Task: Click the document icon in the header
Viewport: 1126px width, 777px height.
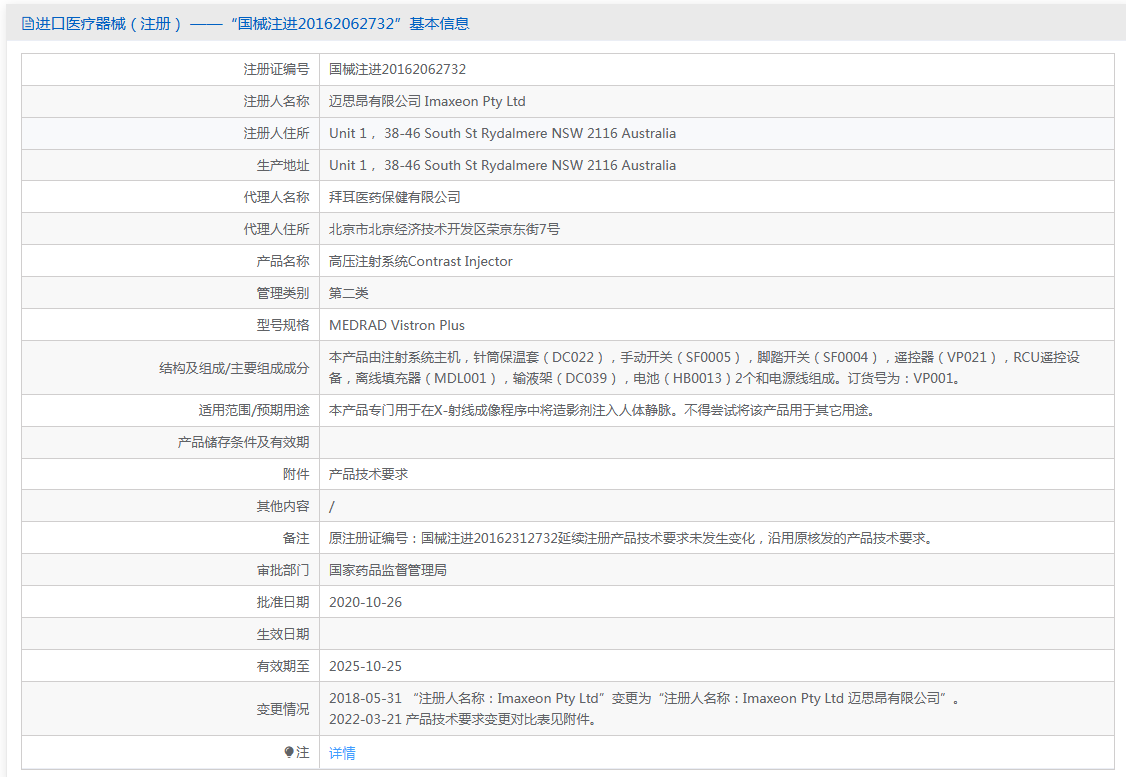Action: [x=27, y=24]
